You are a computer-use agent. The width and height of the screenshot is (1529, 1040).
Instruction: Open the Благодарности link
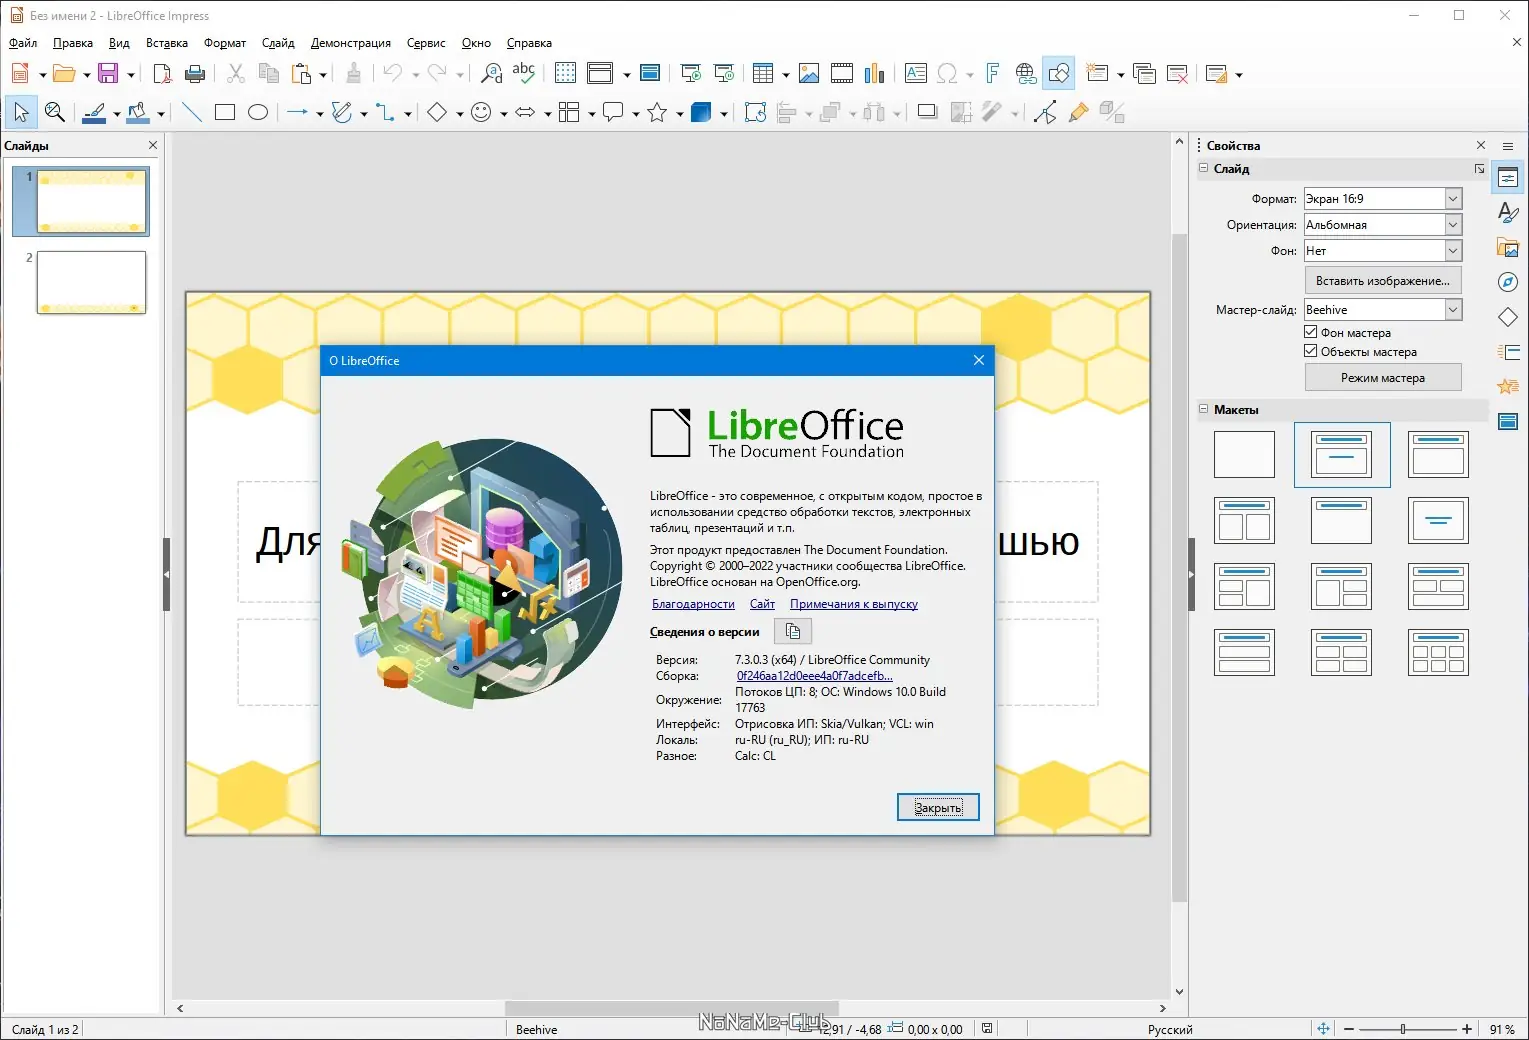coord(693,604)
